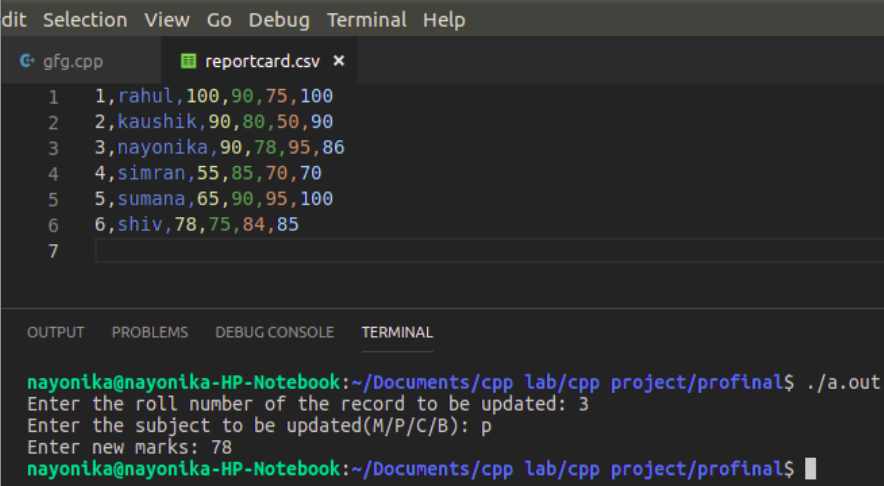Click line number 3 in the gutter
Viewport: 884px width, 486px height.
click(x=54, y=148)
